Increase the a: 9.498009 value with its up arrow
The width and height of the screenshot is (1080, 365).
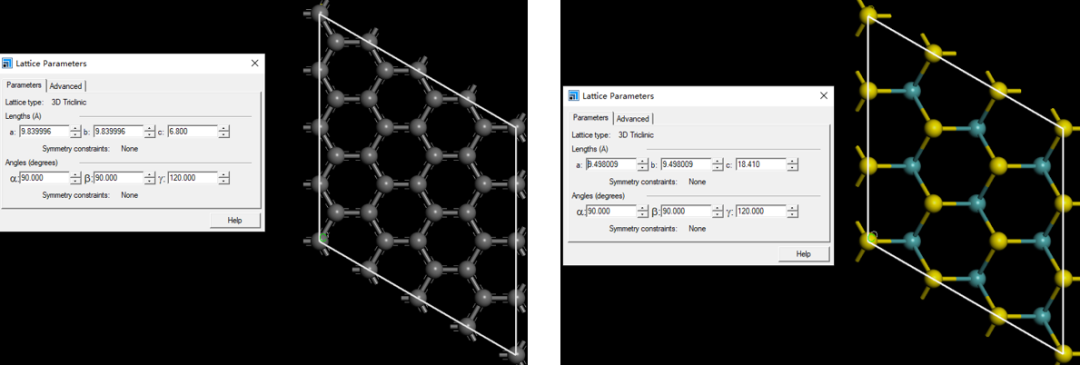643,162
